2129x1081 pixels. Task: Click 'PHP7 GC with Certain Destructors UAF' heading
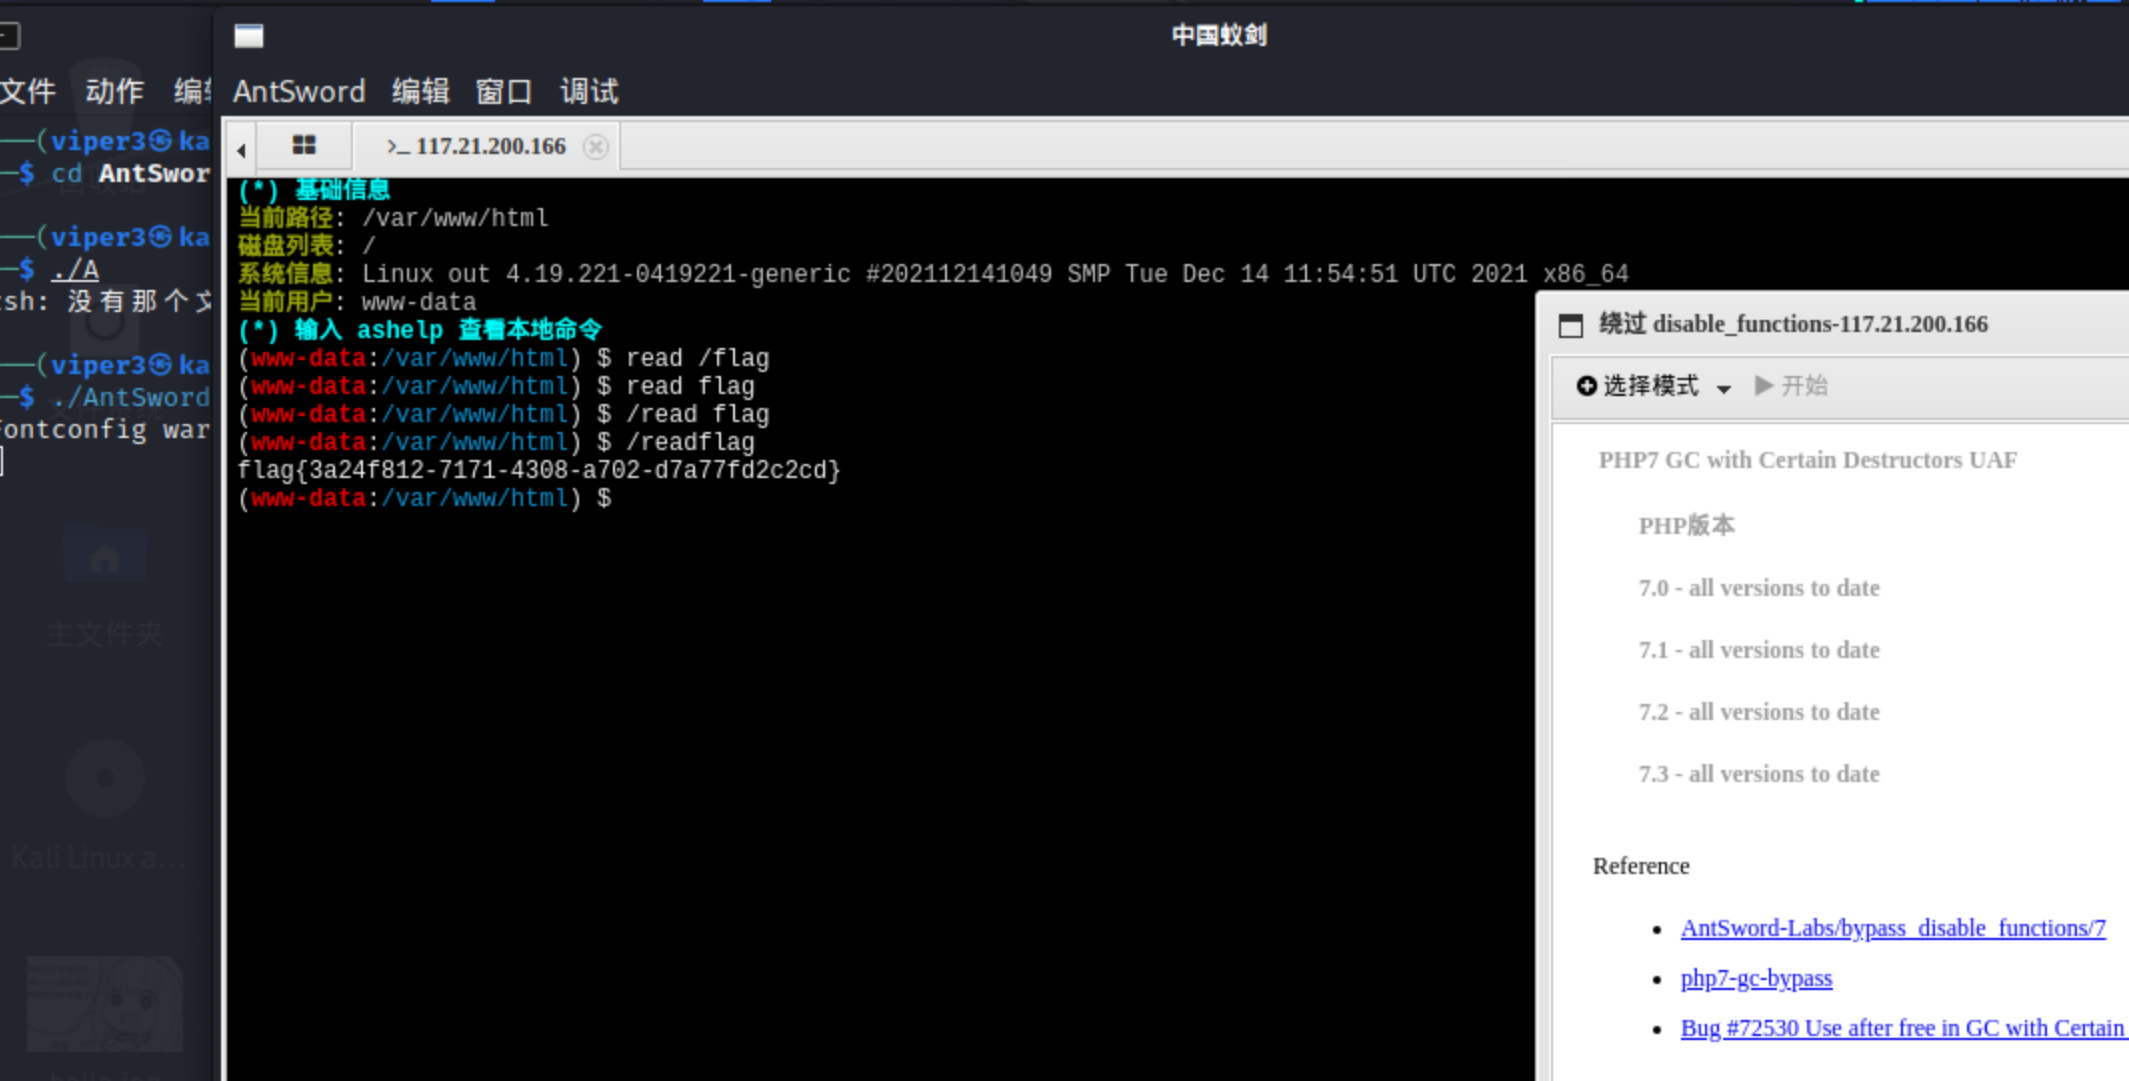tap(1807, 460)
